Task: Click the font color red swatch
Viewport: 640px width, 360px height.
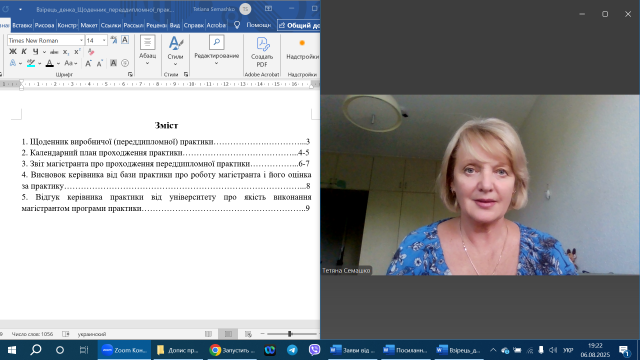Action: click(49, 63)
